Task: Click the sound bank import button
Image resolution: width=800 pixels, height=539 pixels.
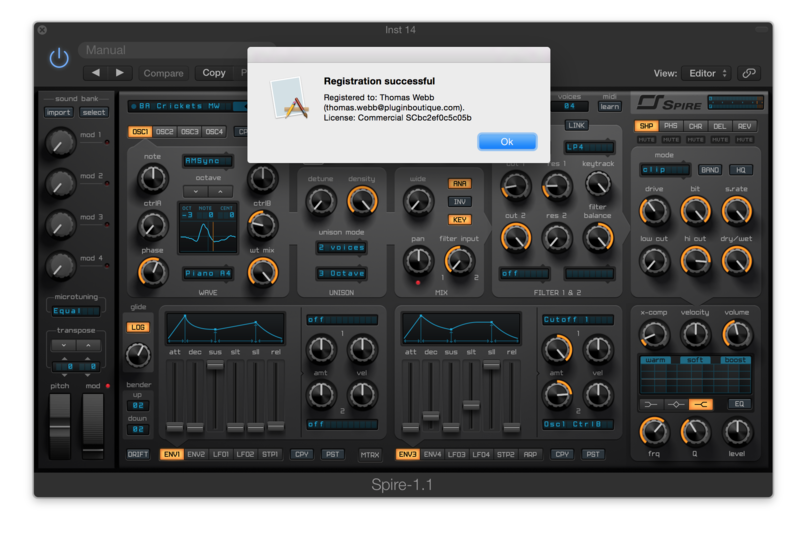Action: [59, 112]
